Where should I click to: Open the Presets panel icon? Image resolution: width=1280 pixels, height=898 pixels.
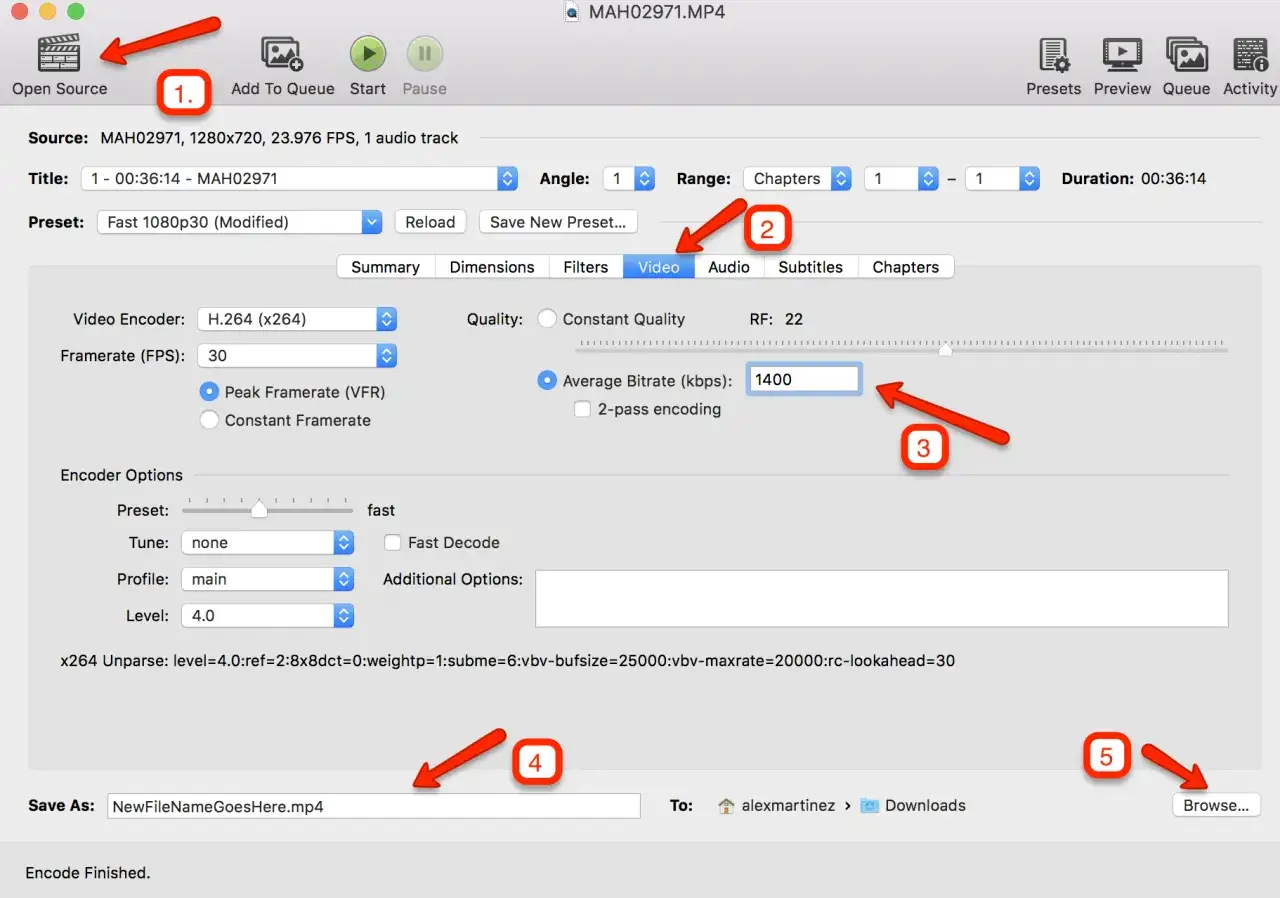[1054, 54]
